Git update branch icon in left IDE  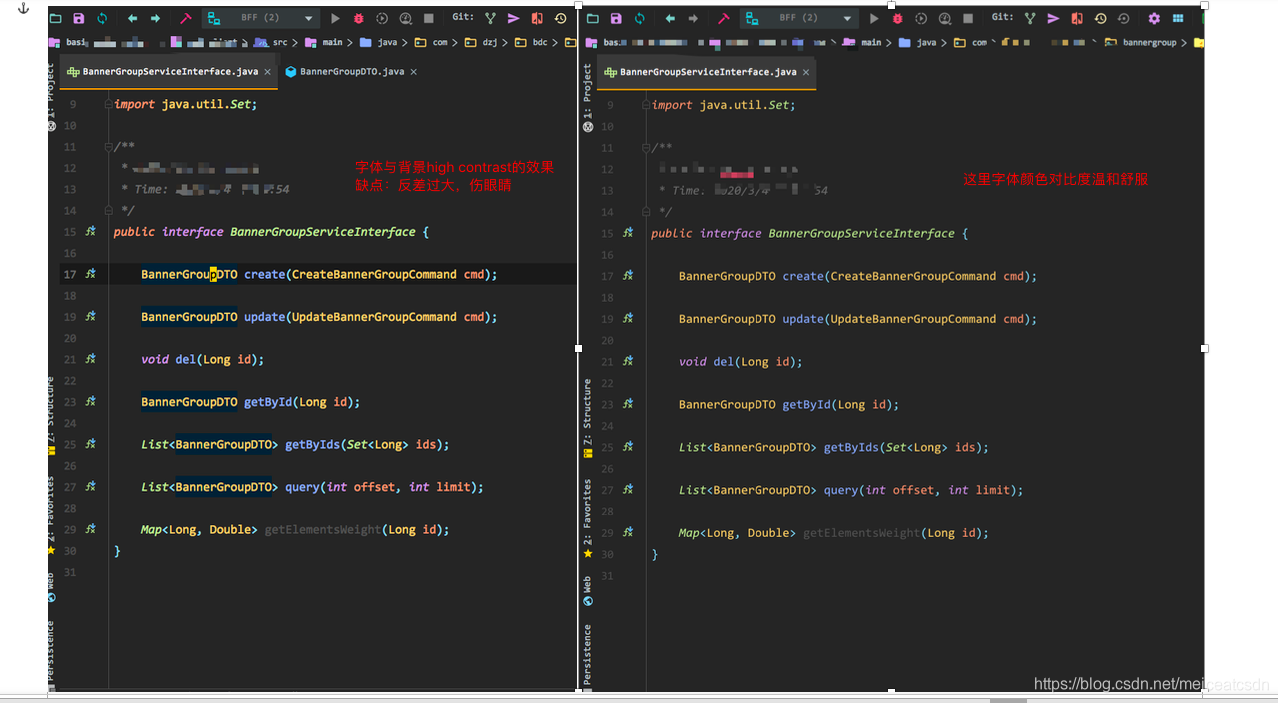tap(490, 18)
